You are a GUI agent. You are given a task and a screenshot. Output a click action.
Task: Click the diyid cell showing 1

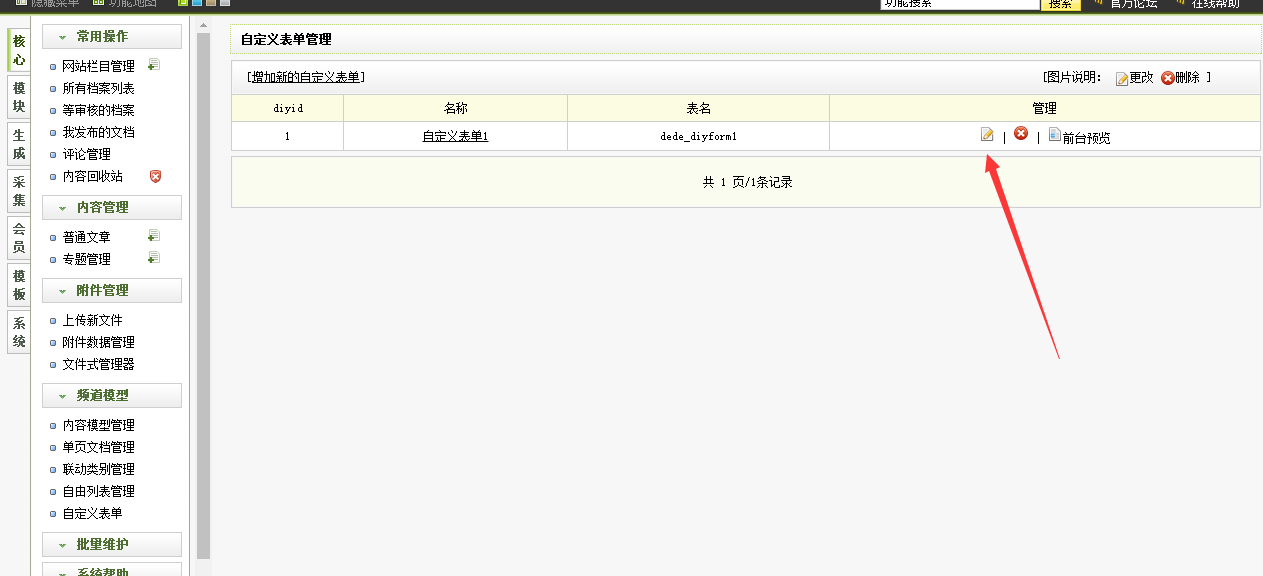click(x=288, y=136)
